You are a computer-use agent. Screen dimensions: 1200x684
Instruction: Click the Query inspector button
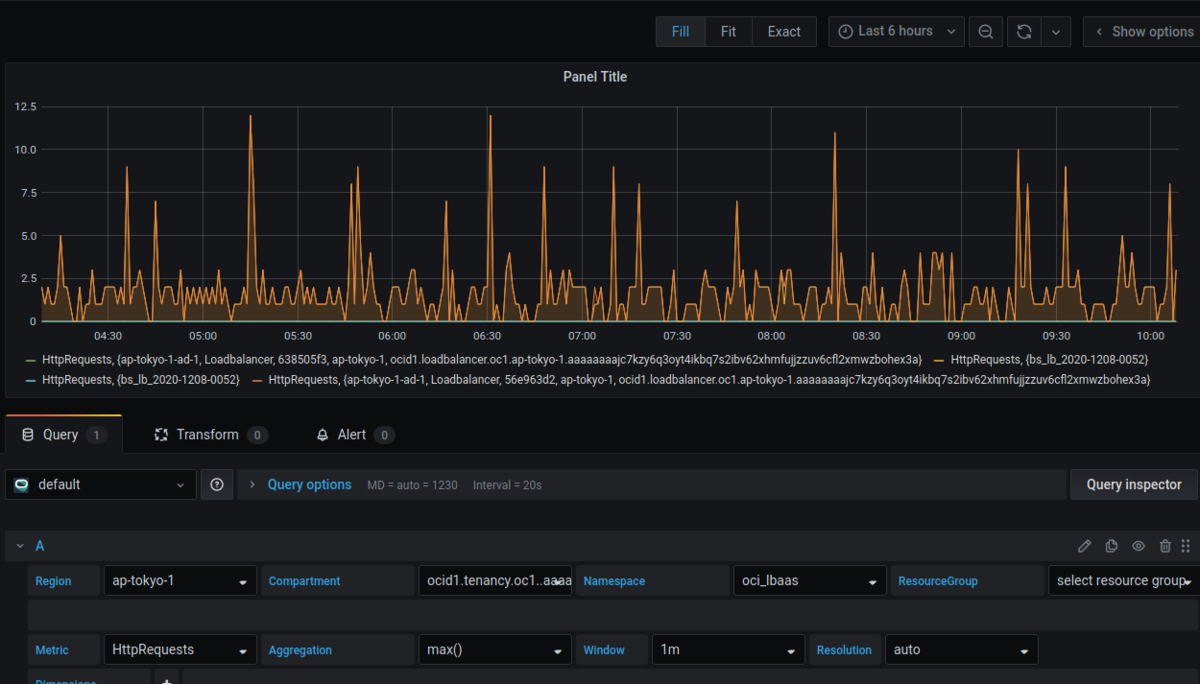(x=1133, y=484)
